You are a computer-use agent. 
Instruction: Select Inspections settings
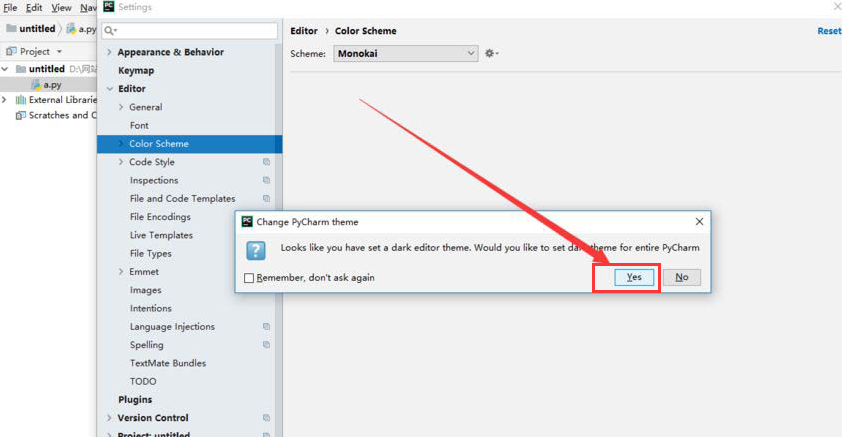coord(154,180)
